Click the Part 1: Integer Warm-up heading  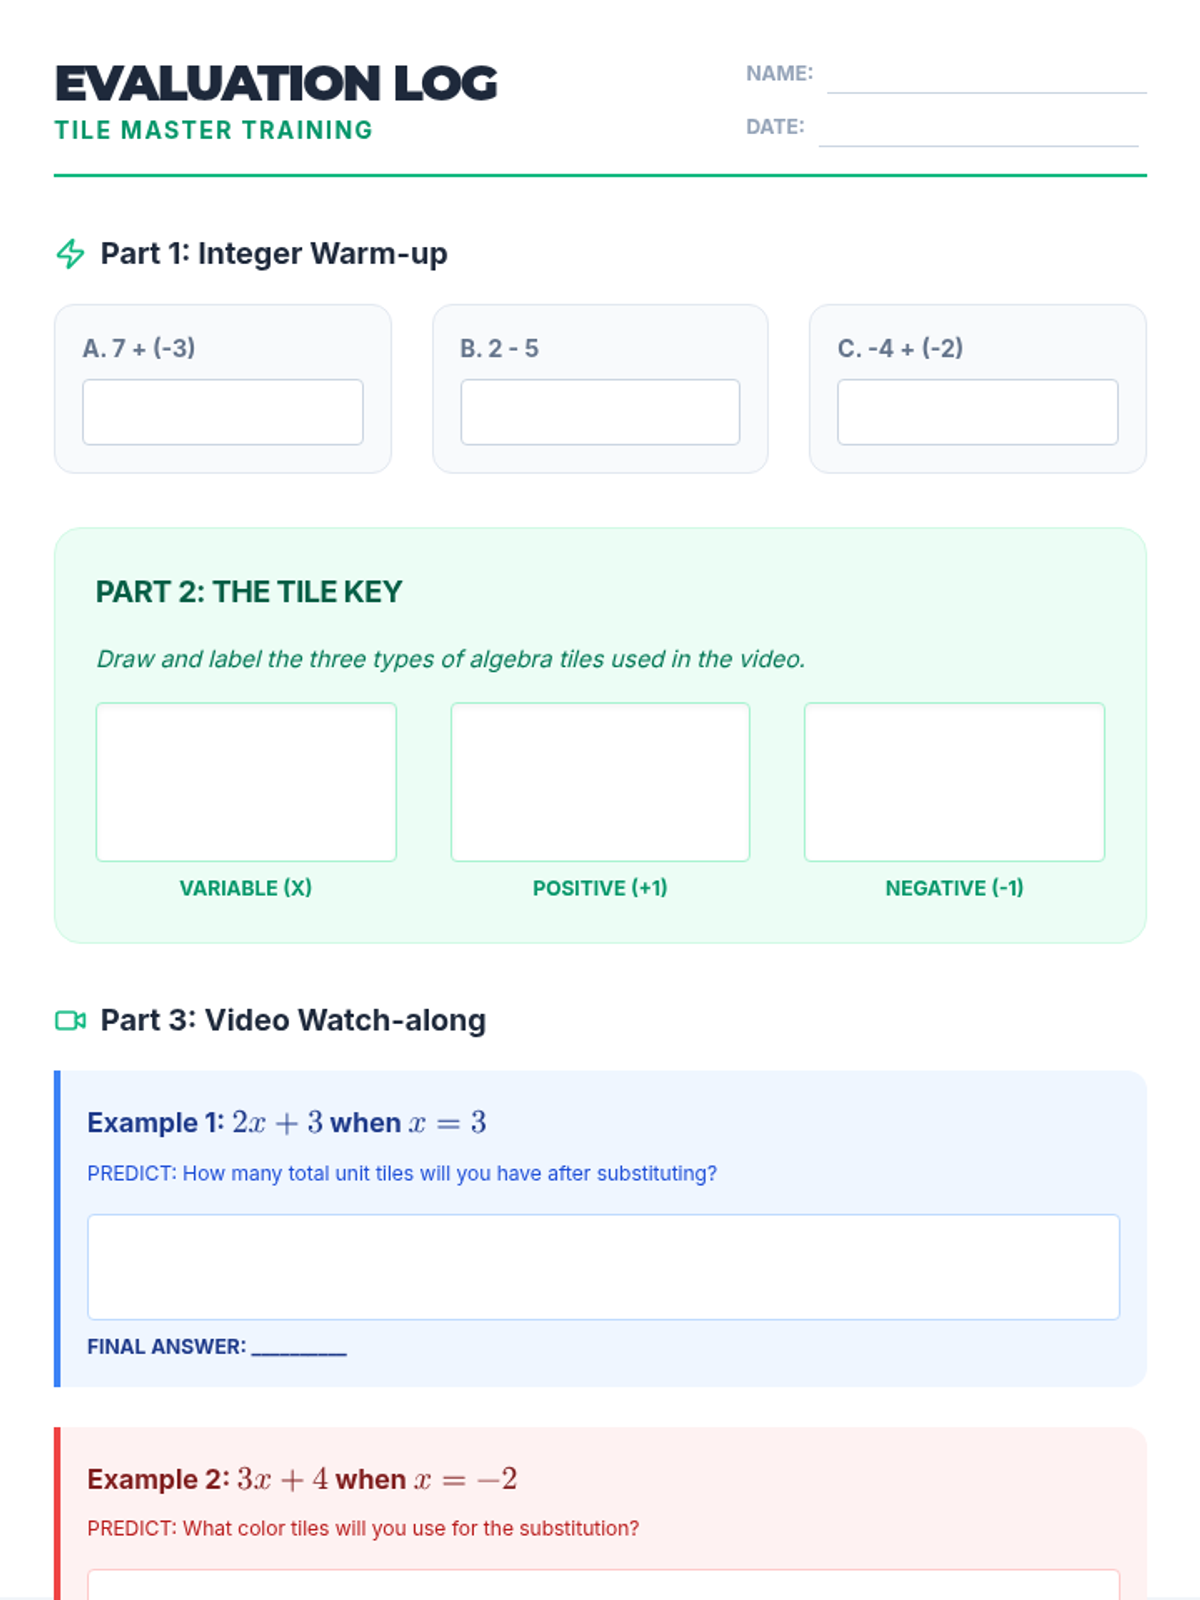tap(274, 254)
